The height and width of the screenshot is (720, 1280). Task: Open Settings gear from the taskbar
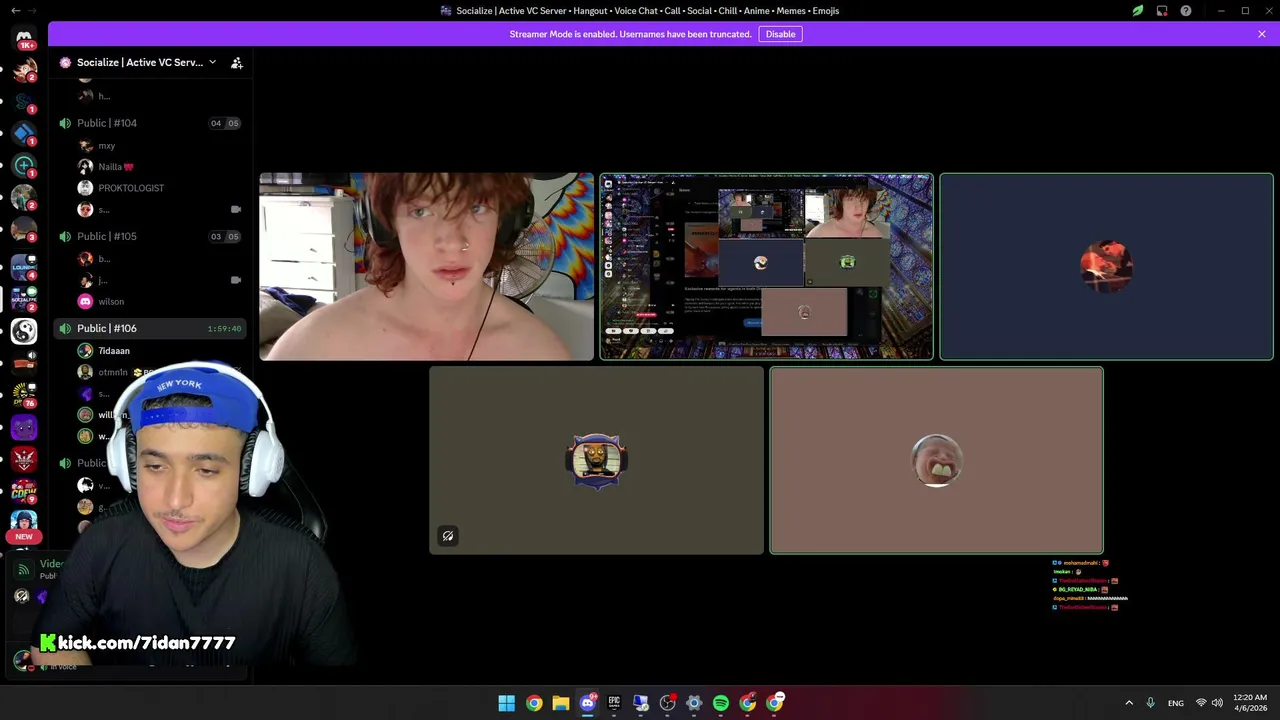694,703
